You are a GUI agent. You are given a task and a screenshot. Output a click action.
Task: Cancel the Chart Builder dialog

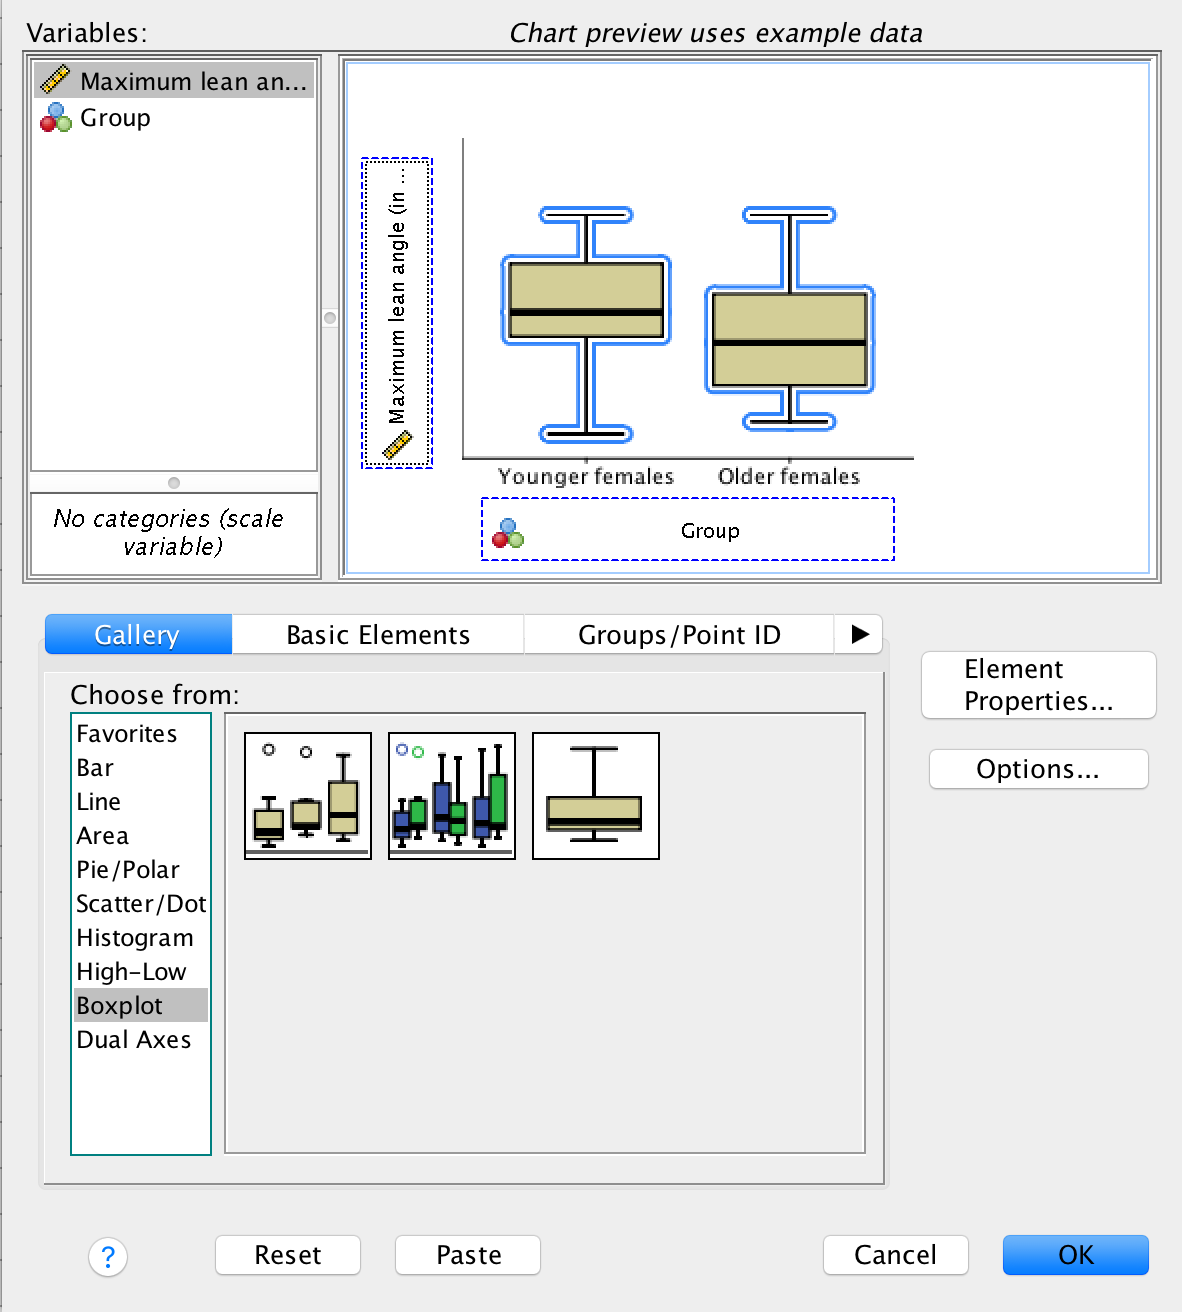point(895,1255)
